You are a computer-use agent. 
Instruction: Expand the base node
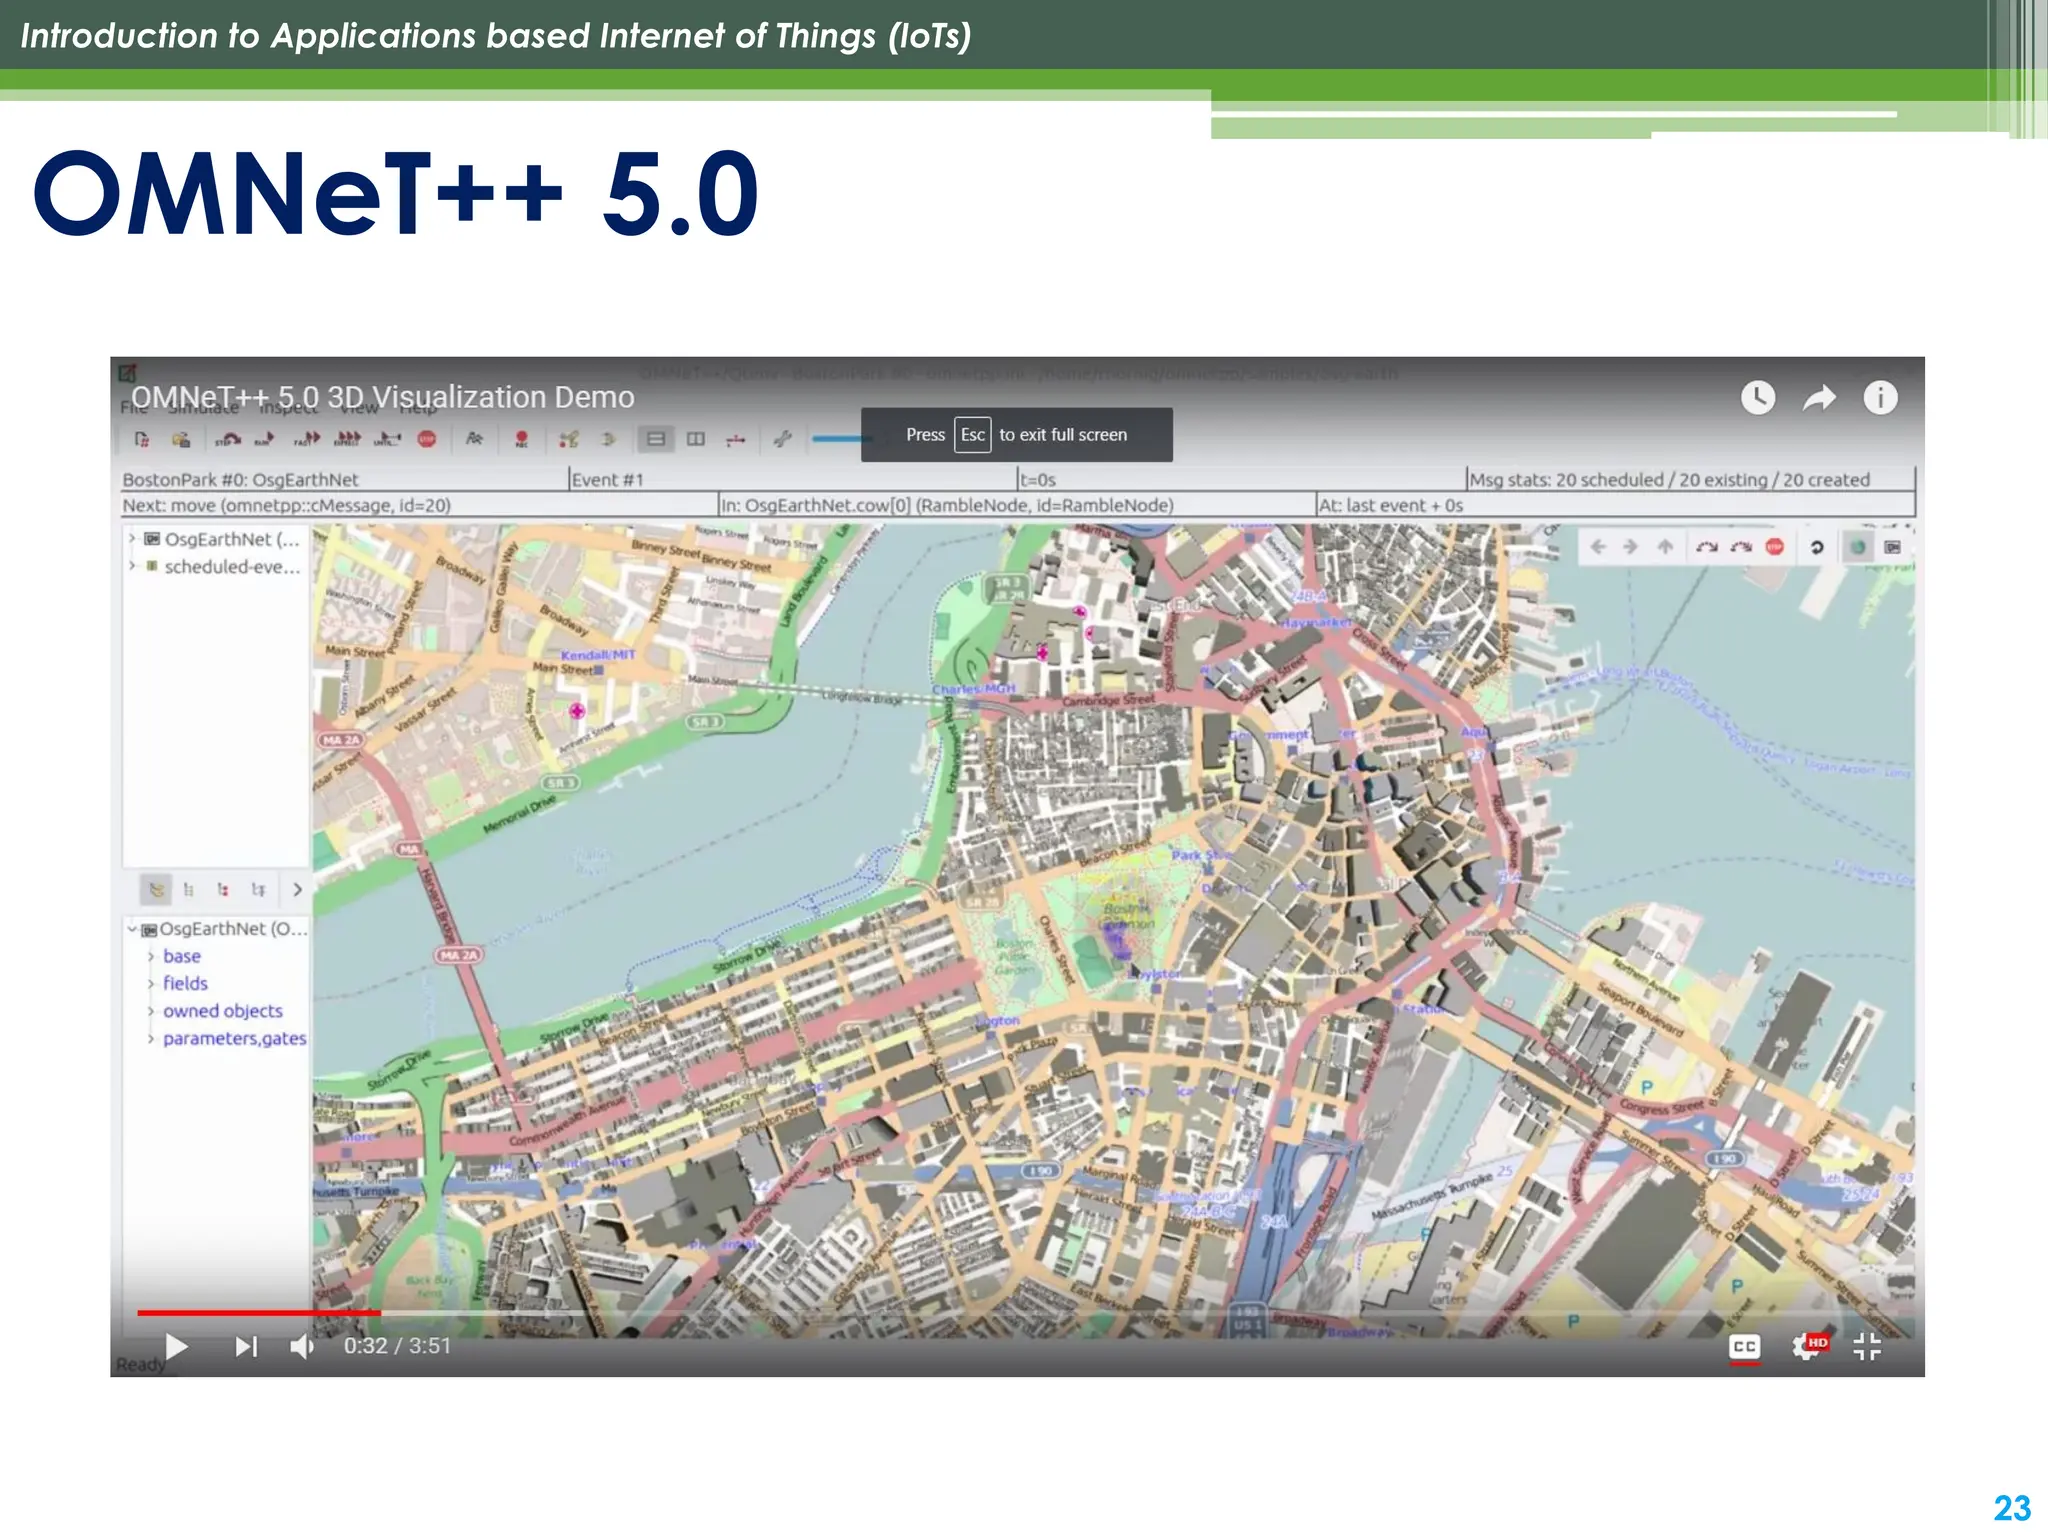tap(151, 957)
